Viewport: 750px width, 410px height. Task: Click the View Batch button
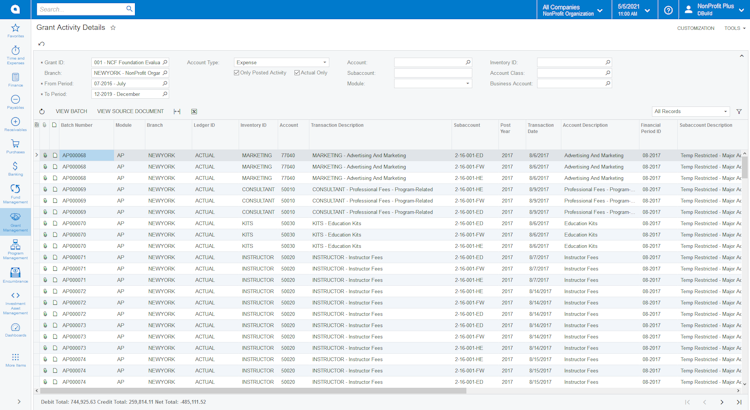(x=71, y=112)
